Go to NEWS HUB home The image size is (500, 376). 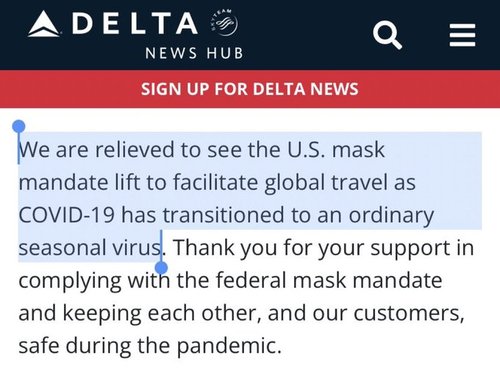tap(194, 53)
